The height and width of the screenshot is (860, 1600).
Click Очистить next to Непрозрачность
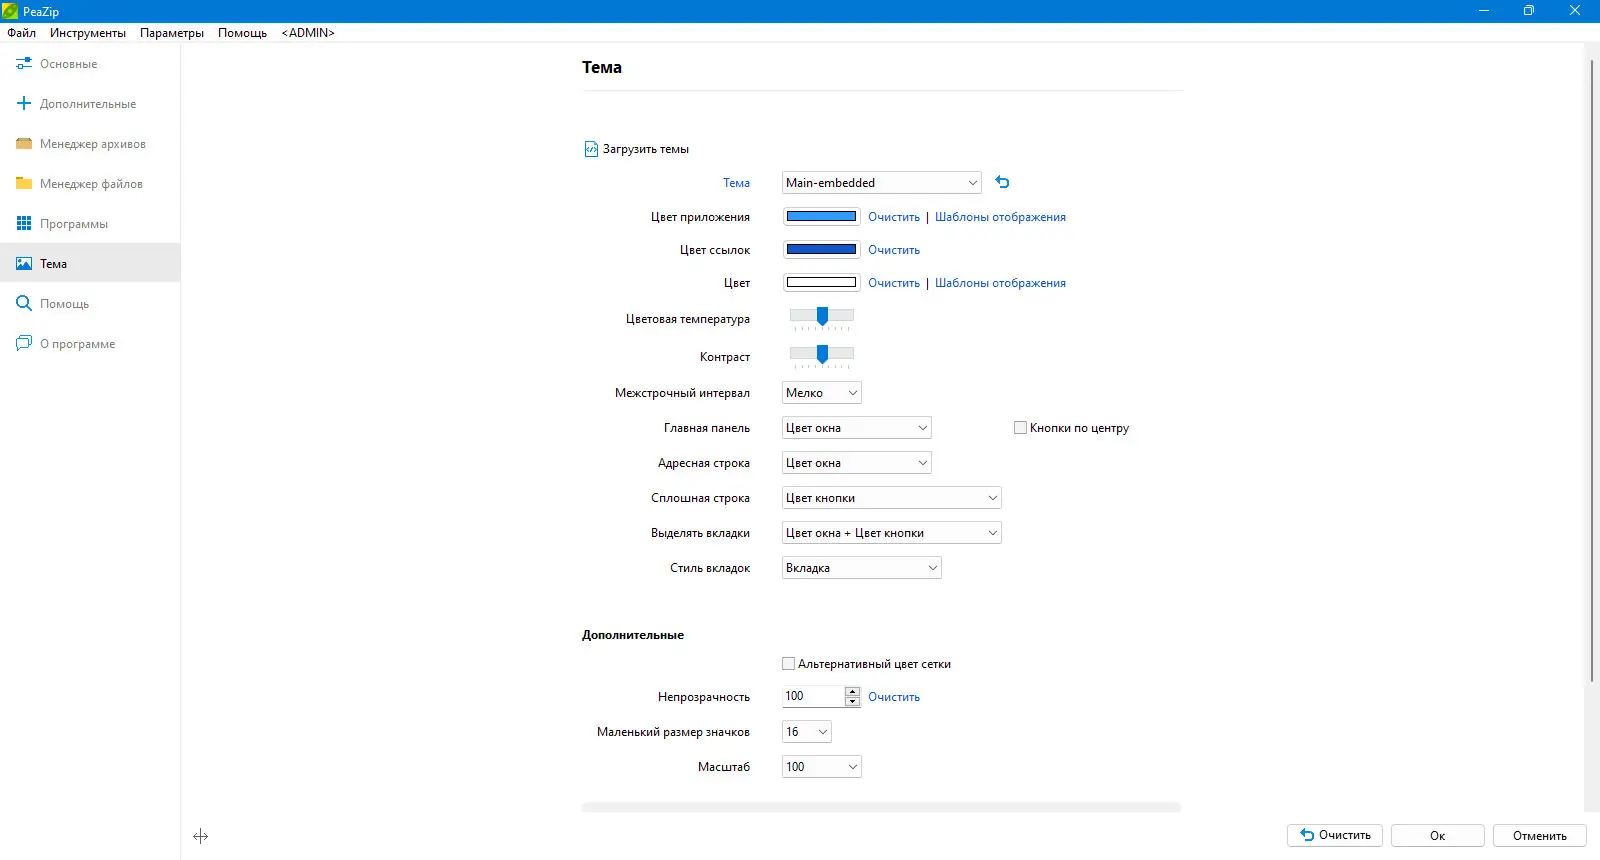(x=893, y=696)
